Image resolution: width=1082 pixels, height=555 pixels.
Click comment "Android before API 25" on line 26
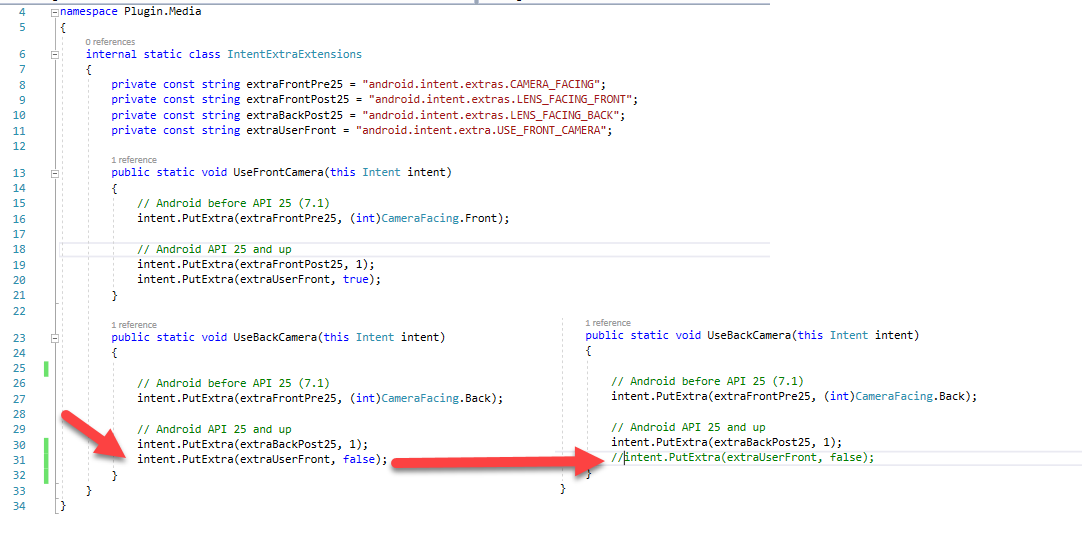pyautogui.click(x=233, y=383)
